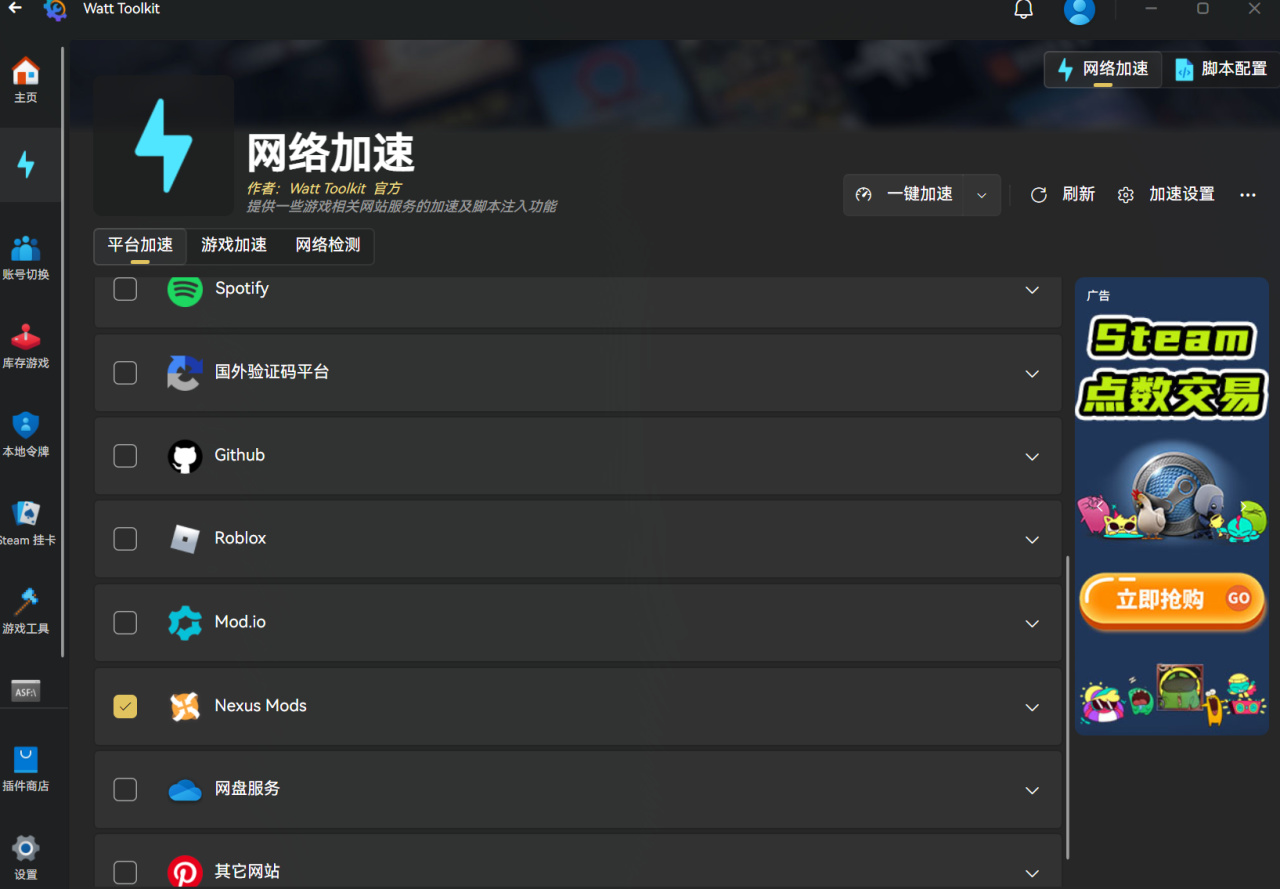Image resolution: width=1280 pixels, height=889 pixels.
Task: Click the 立即抢购 GO ad button
Action: click(1172, 600)
